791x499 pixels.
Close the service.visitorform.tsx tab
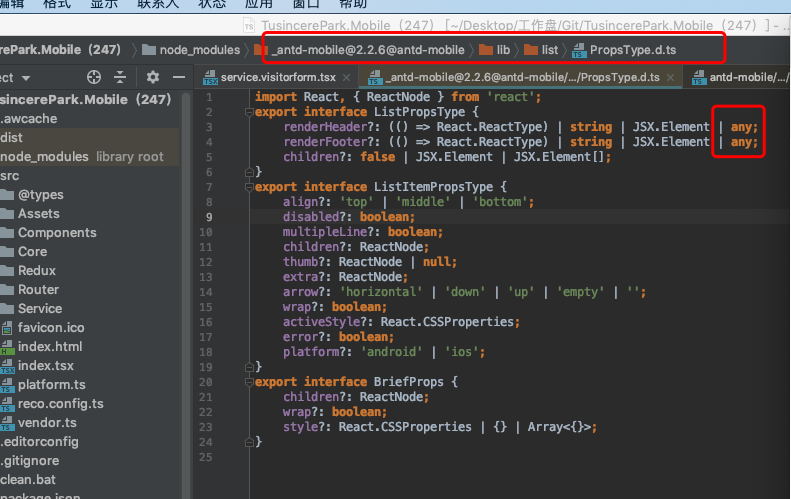click(347, 78)
